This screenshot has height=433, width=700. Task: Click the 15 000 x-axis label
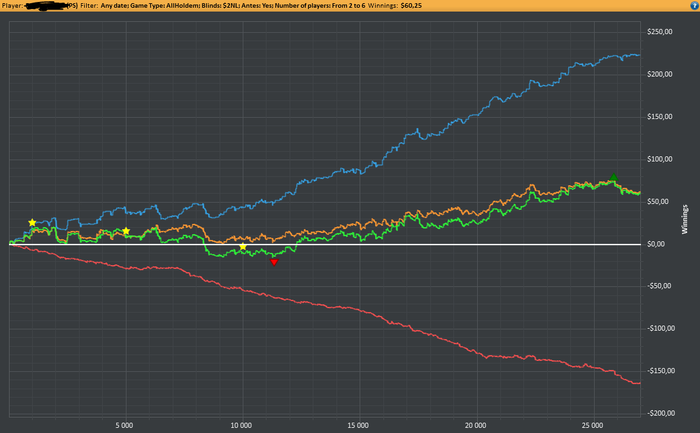(x=358, y=425)
